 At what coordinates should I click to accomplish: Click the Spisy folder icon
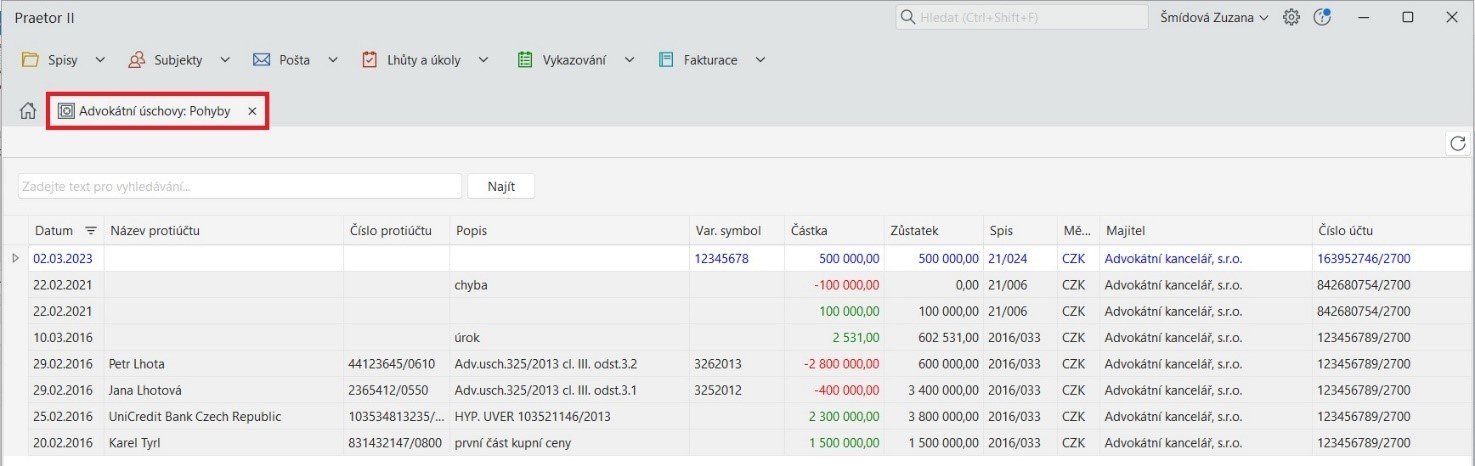pos(30,60)
